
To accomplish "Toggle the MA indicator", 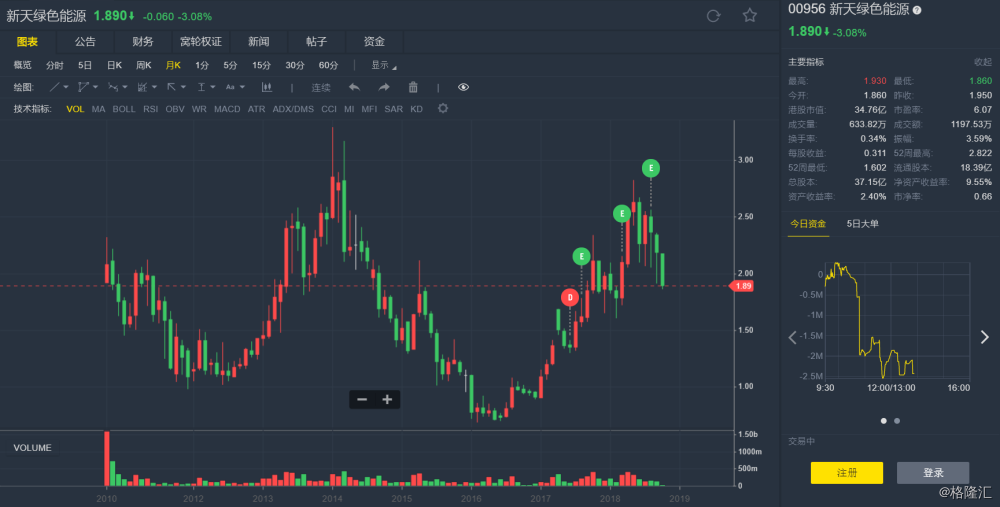I will [98, 109].
